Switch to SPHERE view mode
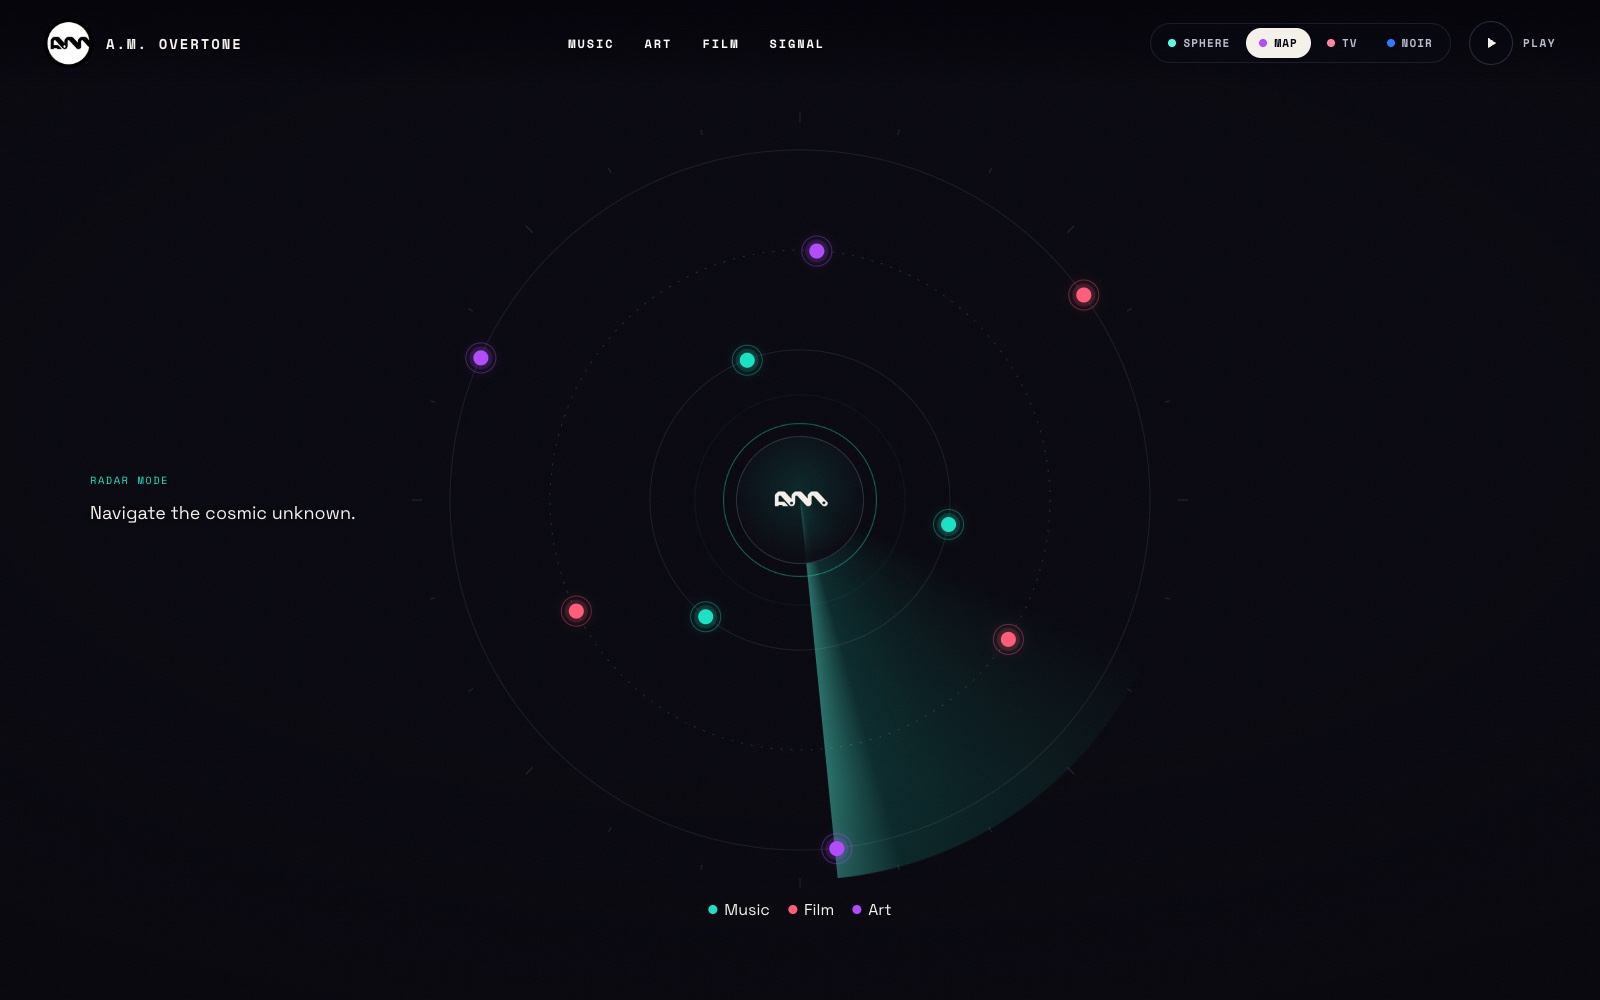 1199,43
